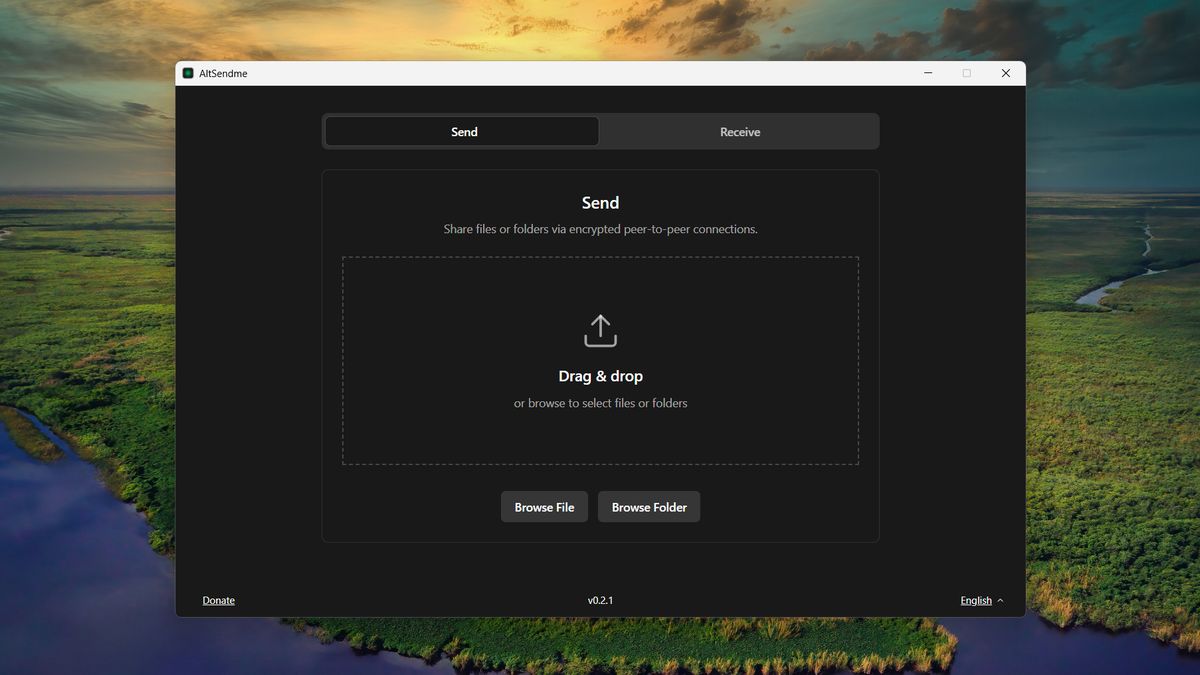
Task: Click "or browse to select files or folders"
Action: pos(600,403)
